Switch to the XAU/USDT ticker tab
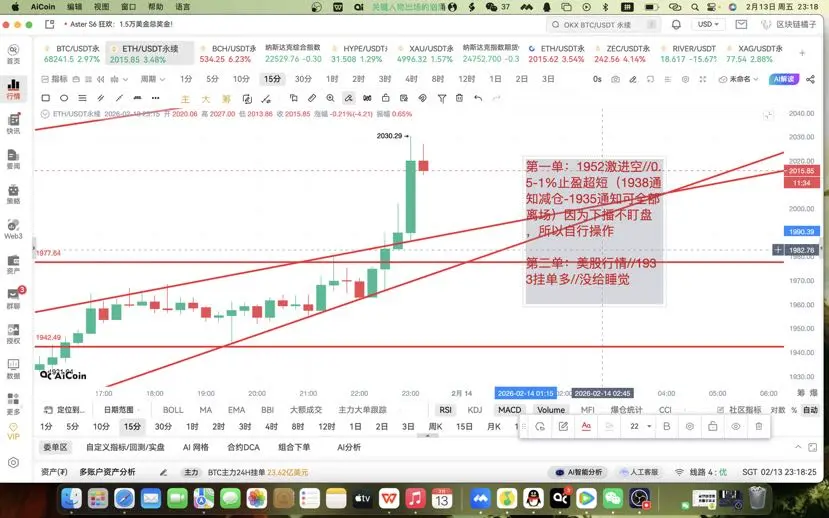This screenshot has width=829, height=518. tap(426, 53)
